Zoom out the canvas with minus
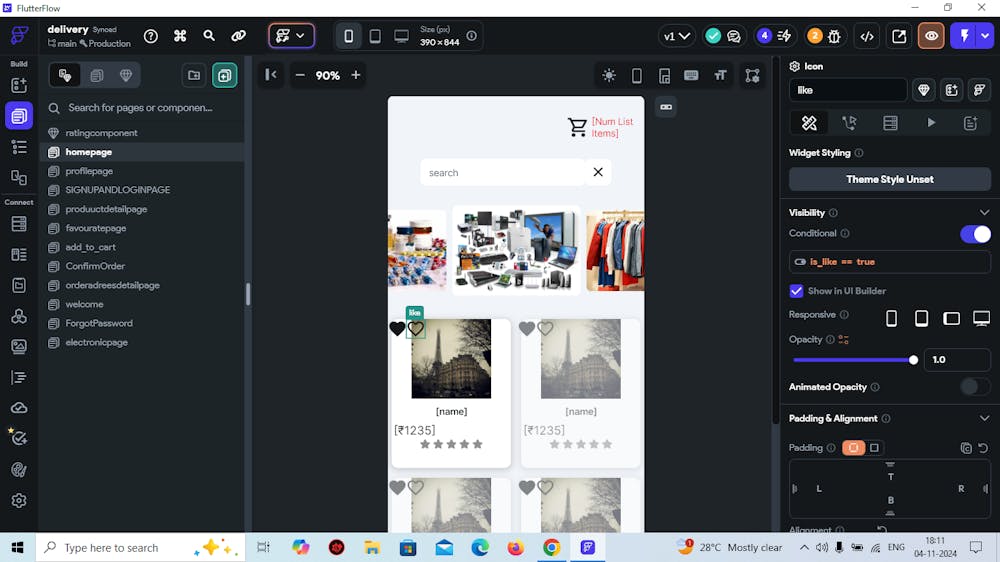1000x562 pixels. click(x=300, y=75)
